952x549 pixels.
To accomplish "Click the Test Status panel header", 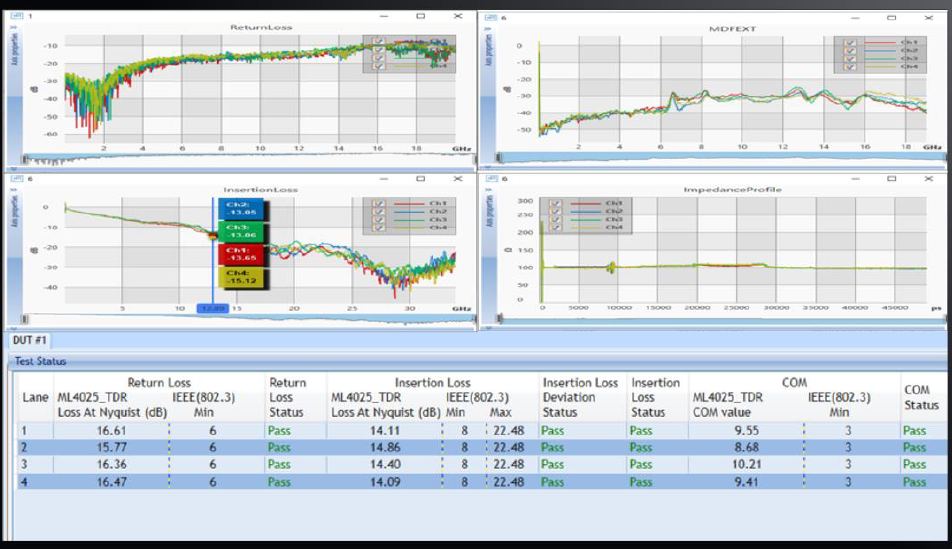I will point(40,361).
